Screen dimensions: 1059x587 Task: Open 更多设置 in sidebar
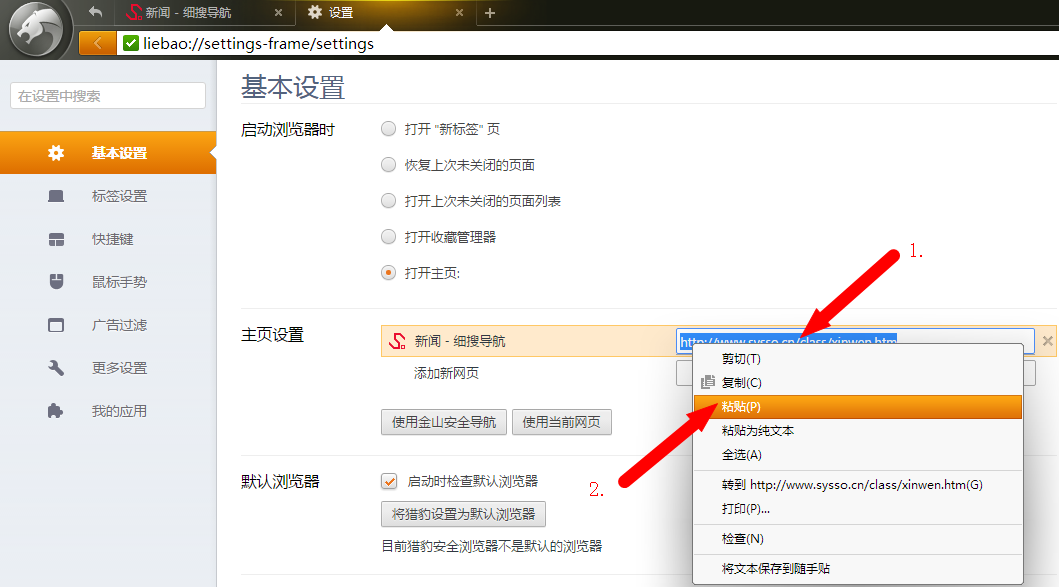(108, 368)
